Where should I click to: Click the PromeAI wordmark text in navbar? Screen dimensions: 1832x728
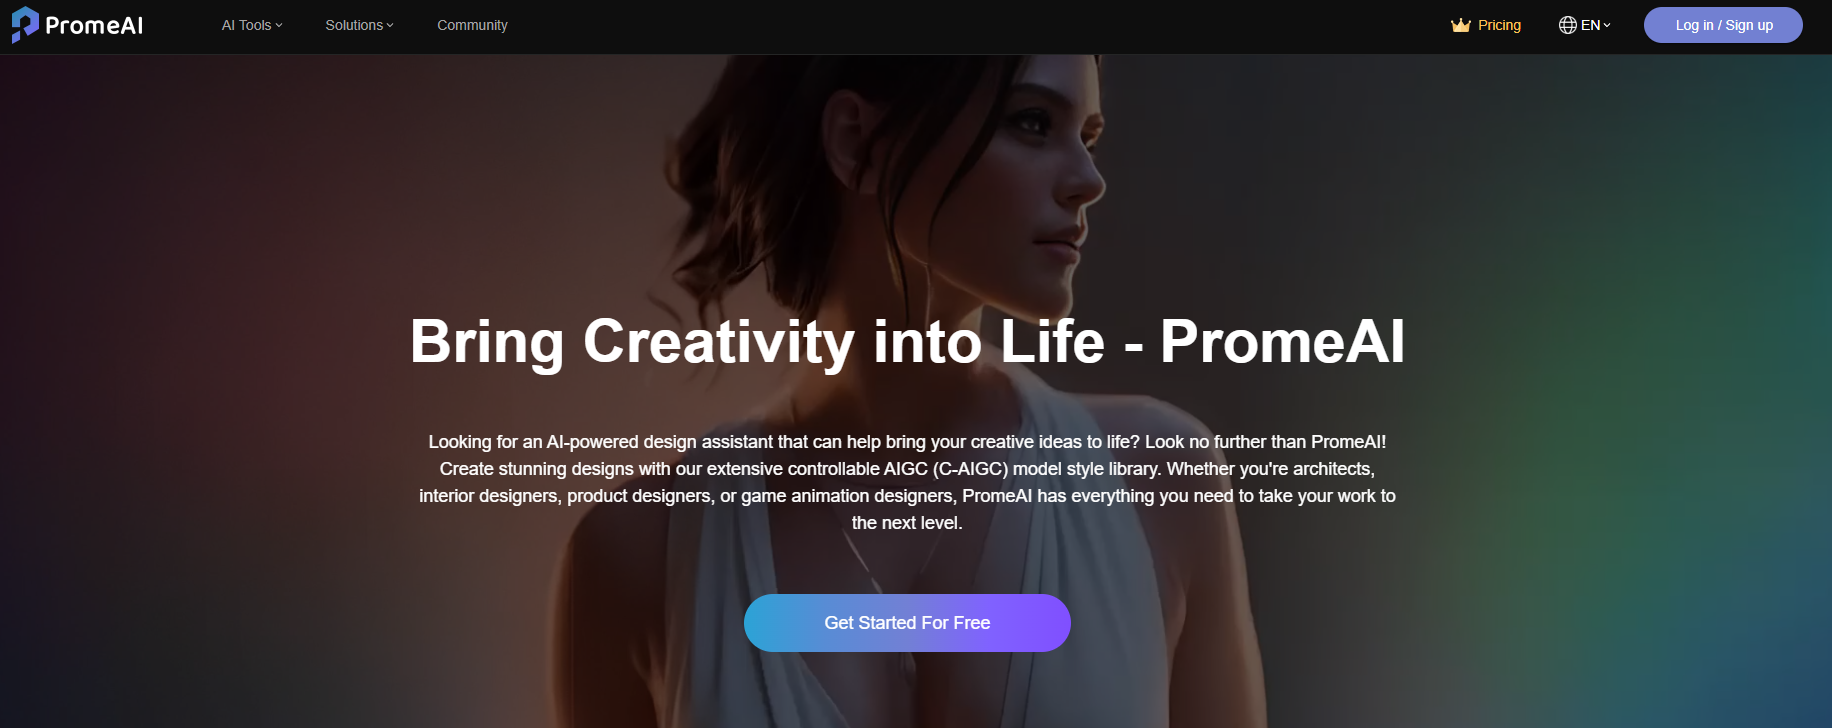click(94, 26)
